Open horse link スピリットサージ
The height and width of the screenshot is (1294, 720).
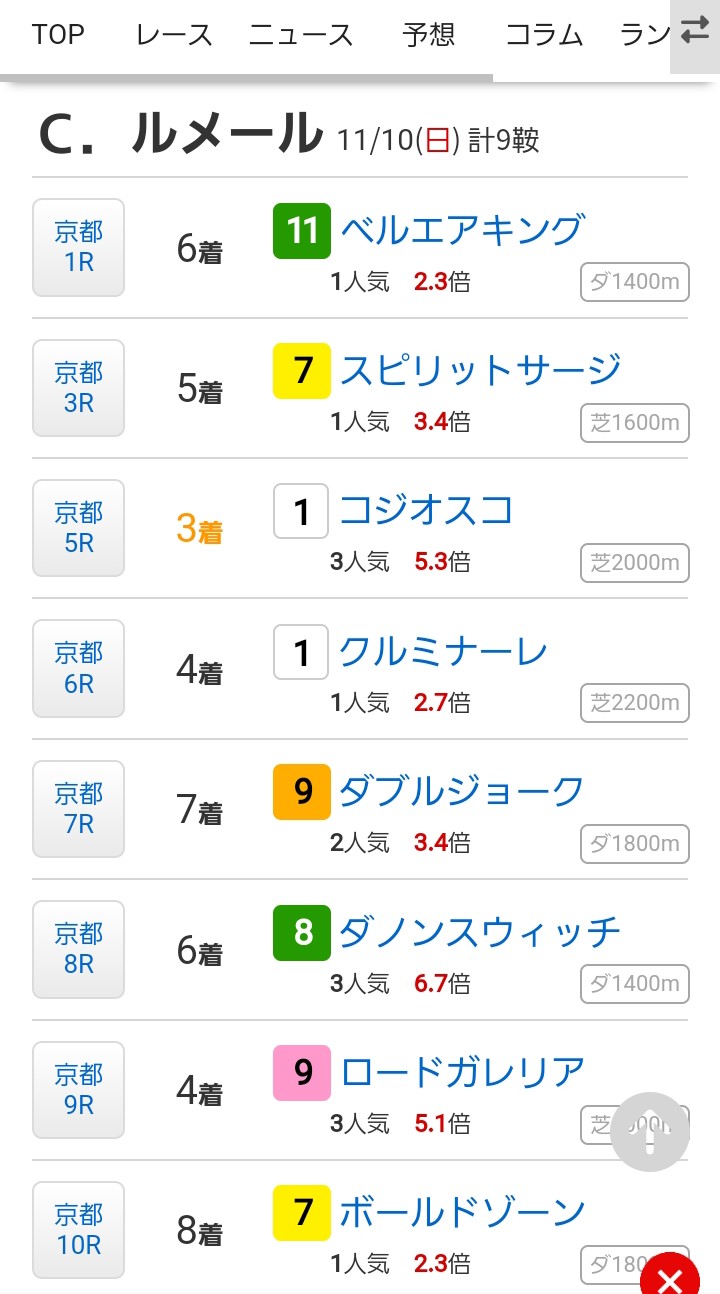pos(480,371)
